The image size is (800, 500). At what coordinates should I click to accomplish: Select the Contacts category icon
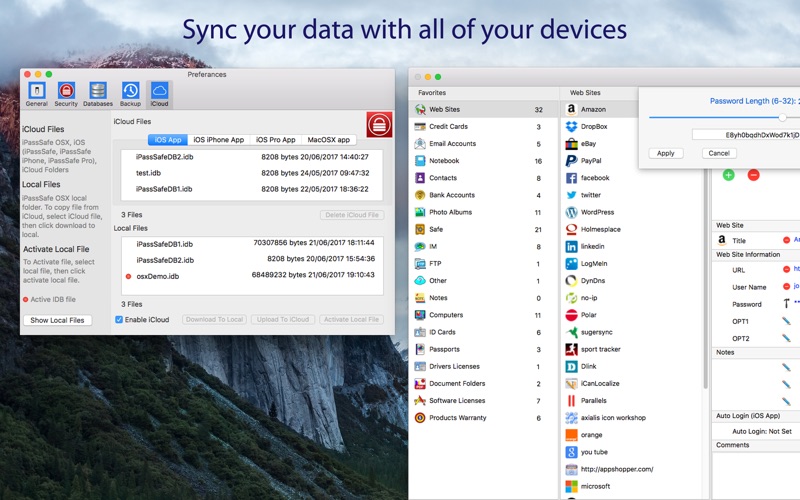[420, 178]
